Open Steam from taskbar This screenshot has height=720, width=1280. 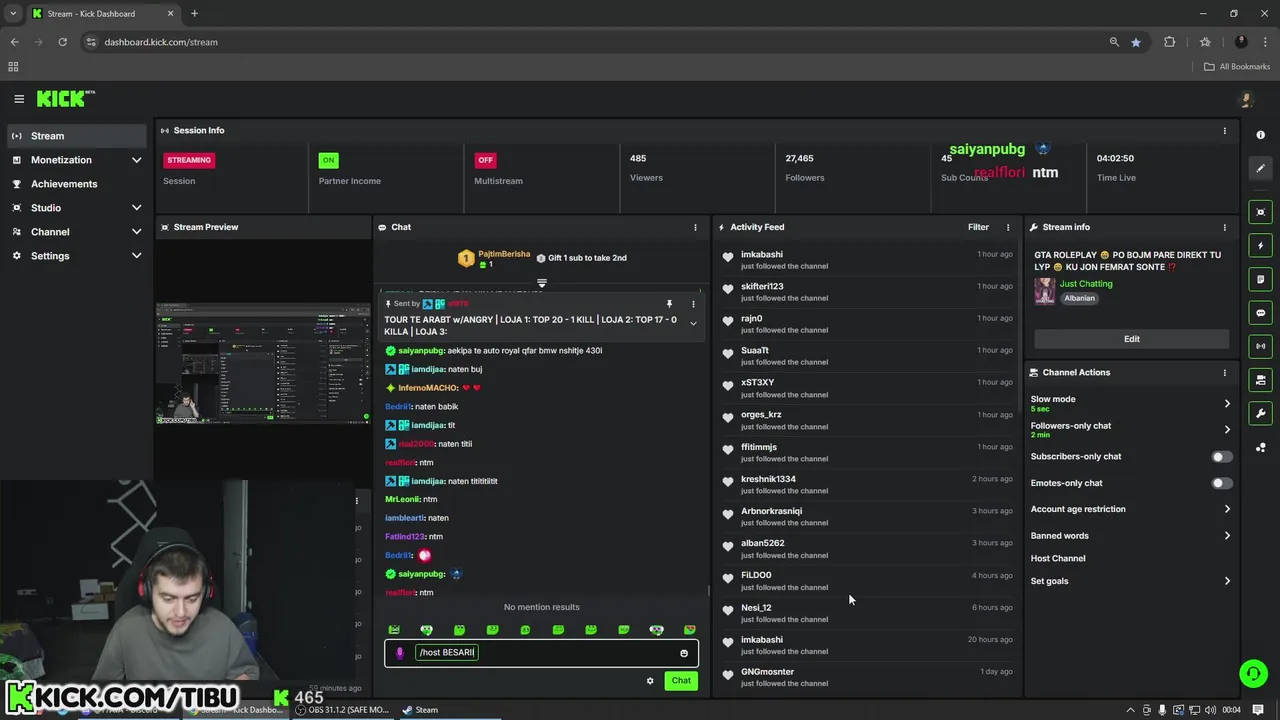pos(421,710)
